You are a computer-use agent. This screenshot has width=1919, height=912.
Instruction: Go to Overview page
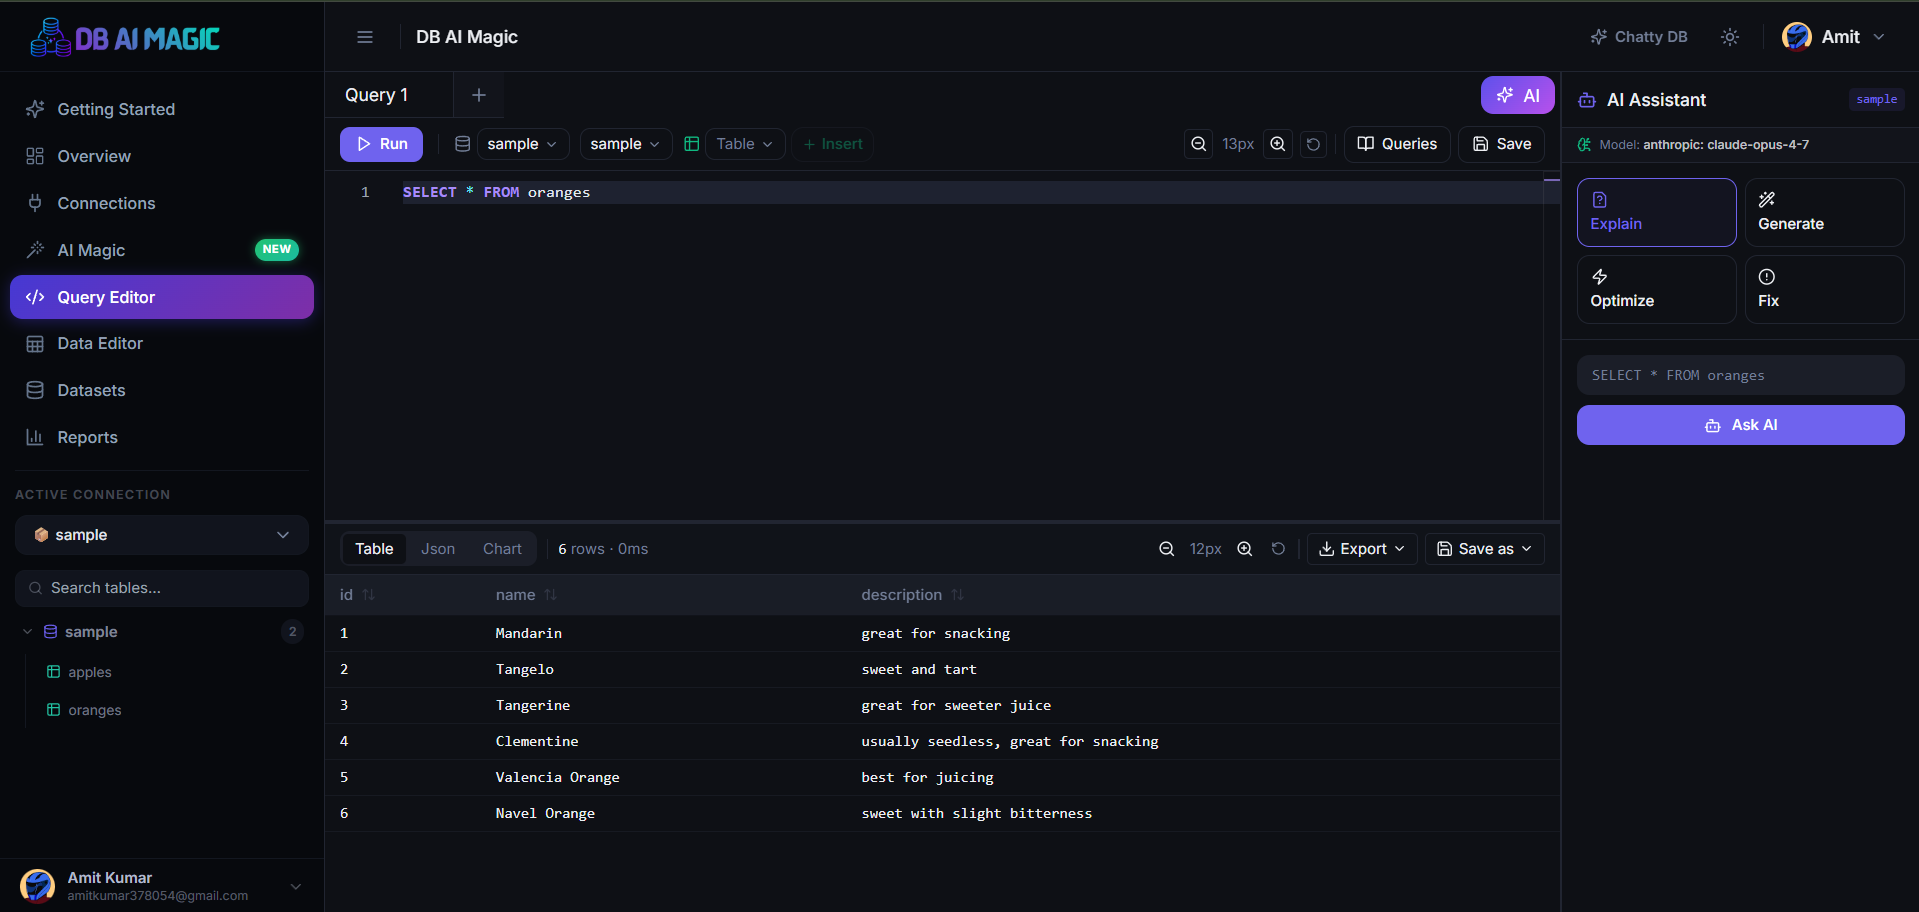click(162, 156)
